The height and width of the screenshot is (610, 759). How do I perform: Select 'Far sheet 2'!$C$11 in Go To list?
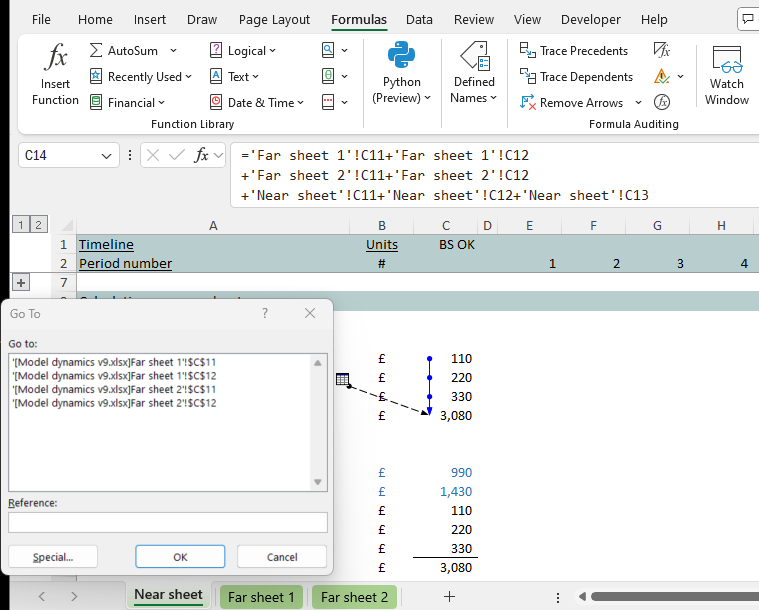(x=114, y=389)
